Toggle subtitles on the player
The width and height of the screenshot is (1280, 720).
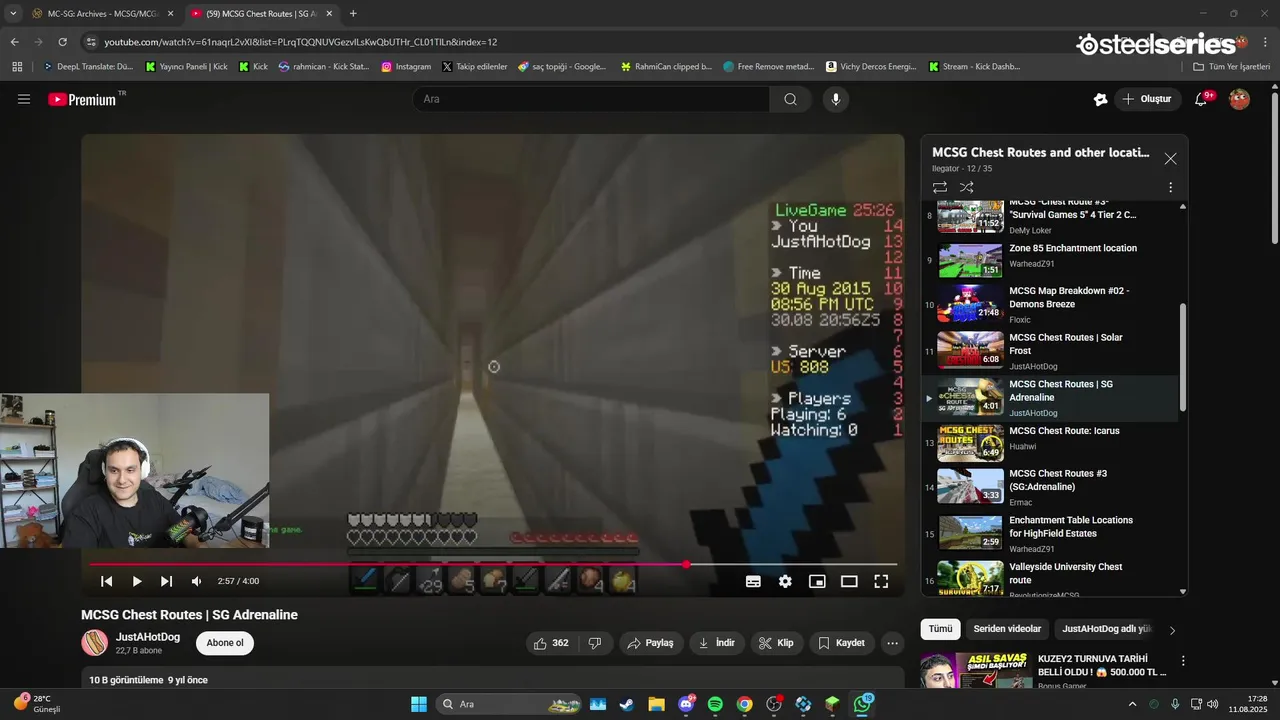coord(753,581)
